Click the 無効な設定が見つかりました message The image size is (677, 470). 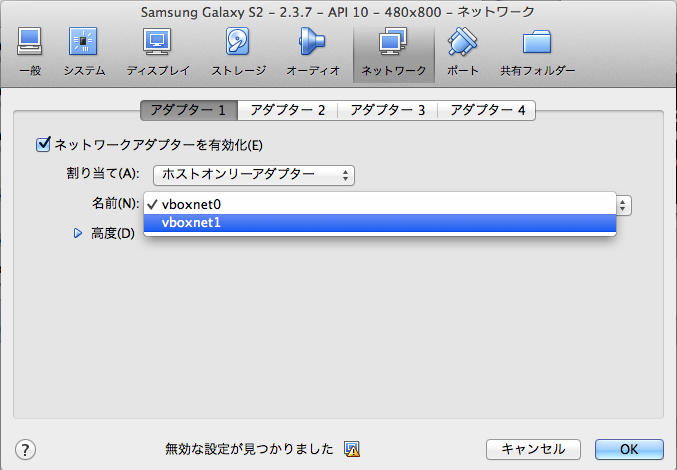pyautogui.click(x=249, y=449)
